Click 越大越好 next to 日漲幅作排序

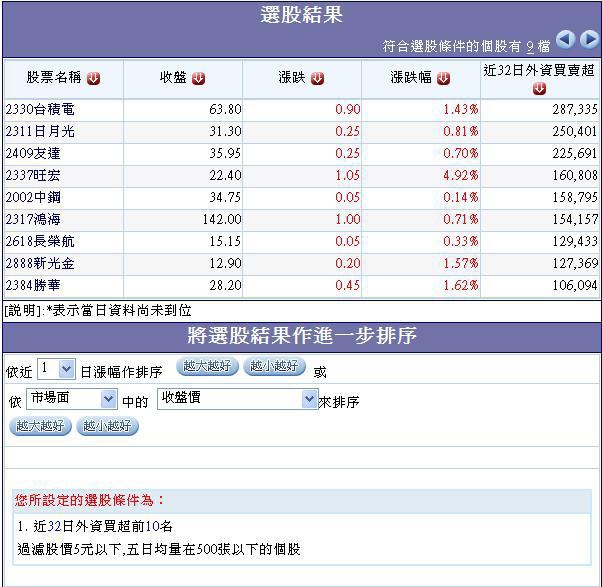[x=207, y=367]
